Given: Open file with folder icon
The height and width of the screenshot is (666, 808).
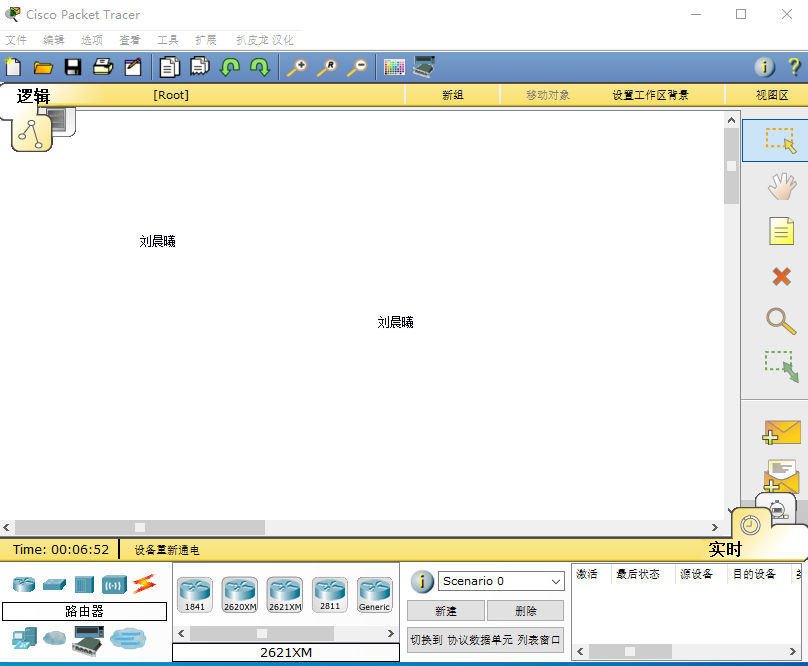Looking at the screenshot, I should pyautogui.click(x=43, y=68).
